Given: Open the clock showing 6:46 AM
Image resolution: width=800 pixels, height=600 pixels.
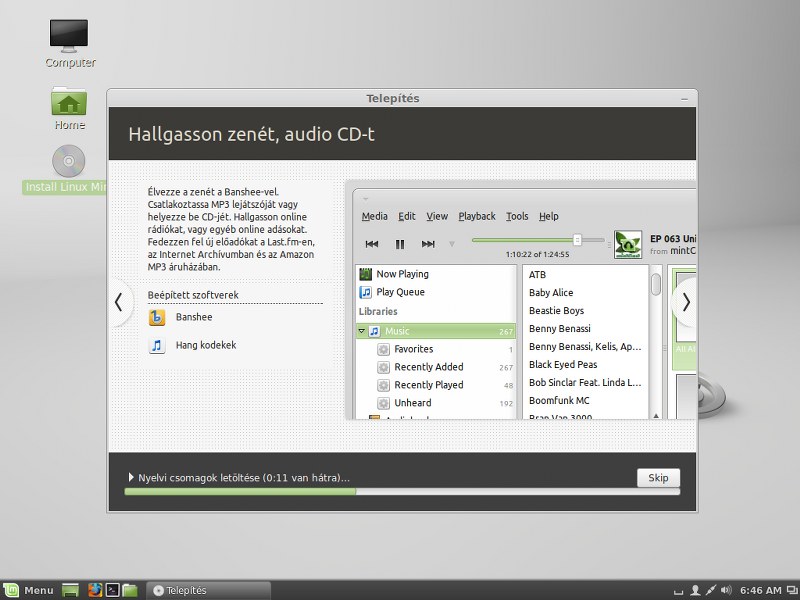Looking at the screenshot, I should 760,590.
